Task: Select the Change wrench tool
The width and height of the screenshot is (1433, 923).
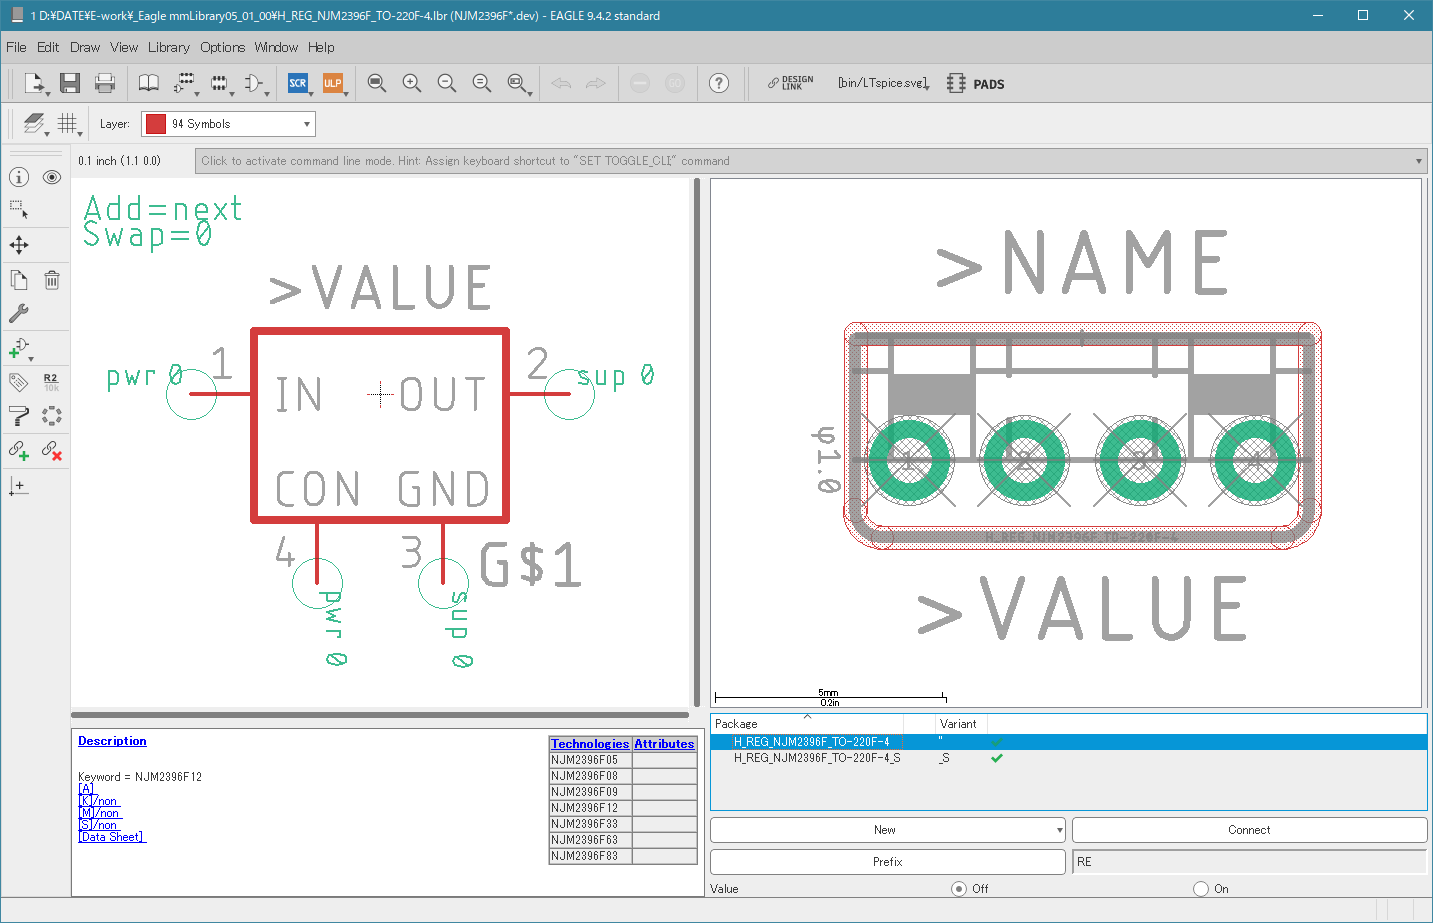Action: (x=19, y=313)
